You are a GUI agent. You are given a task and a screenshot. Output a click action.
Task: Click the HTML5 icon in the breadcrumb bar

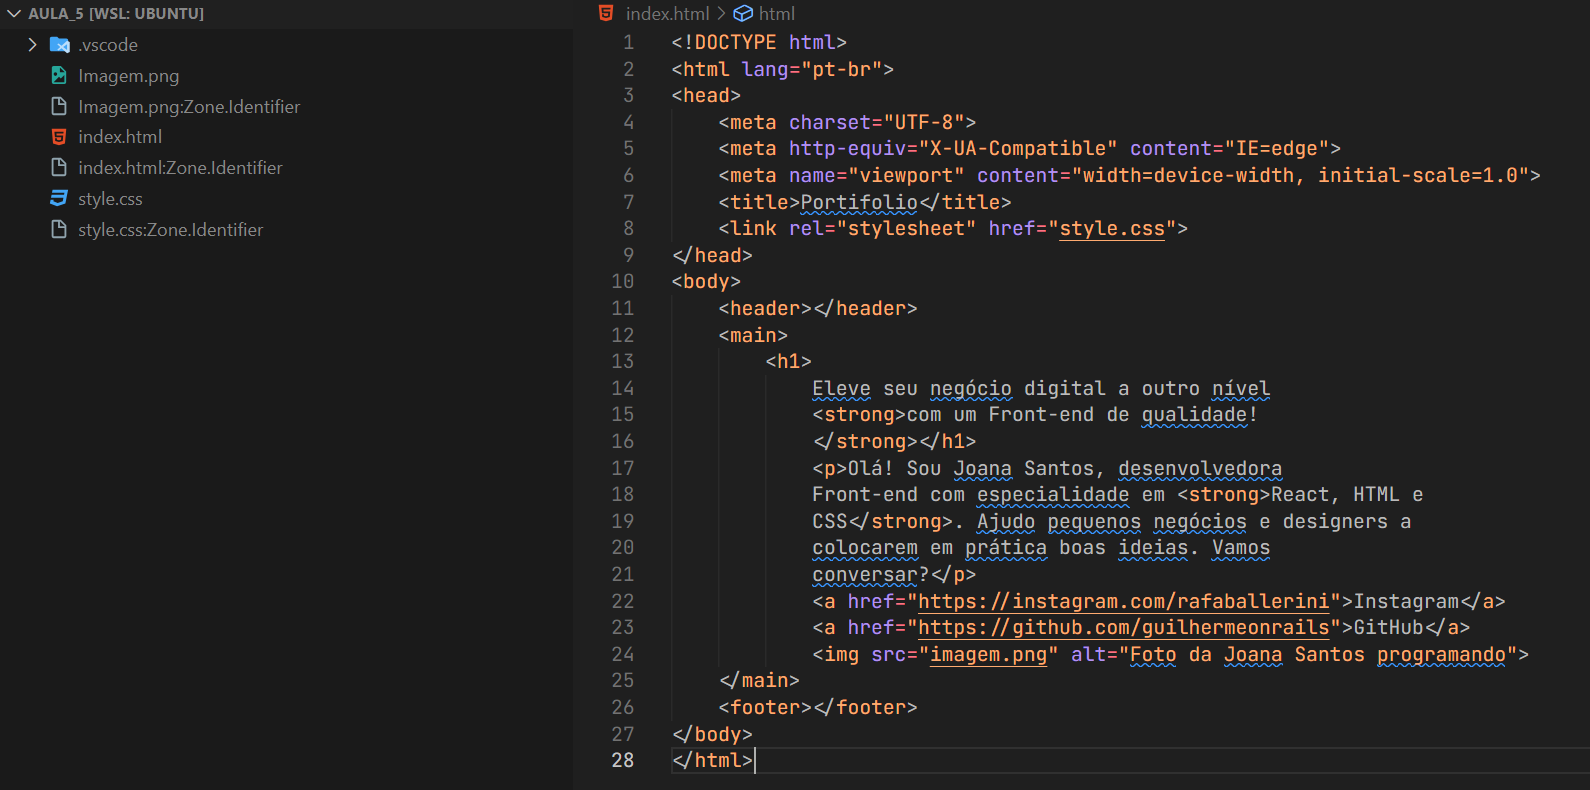point(606,13)
